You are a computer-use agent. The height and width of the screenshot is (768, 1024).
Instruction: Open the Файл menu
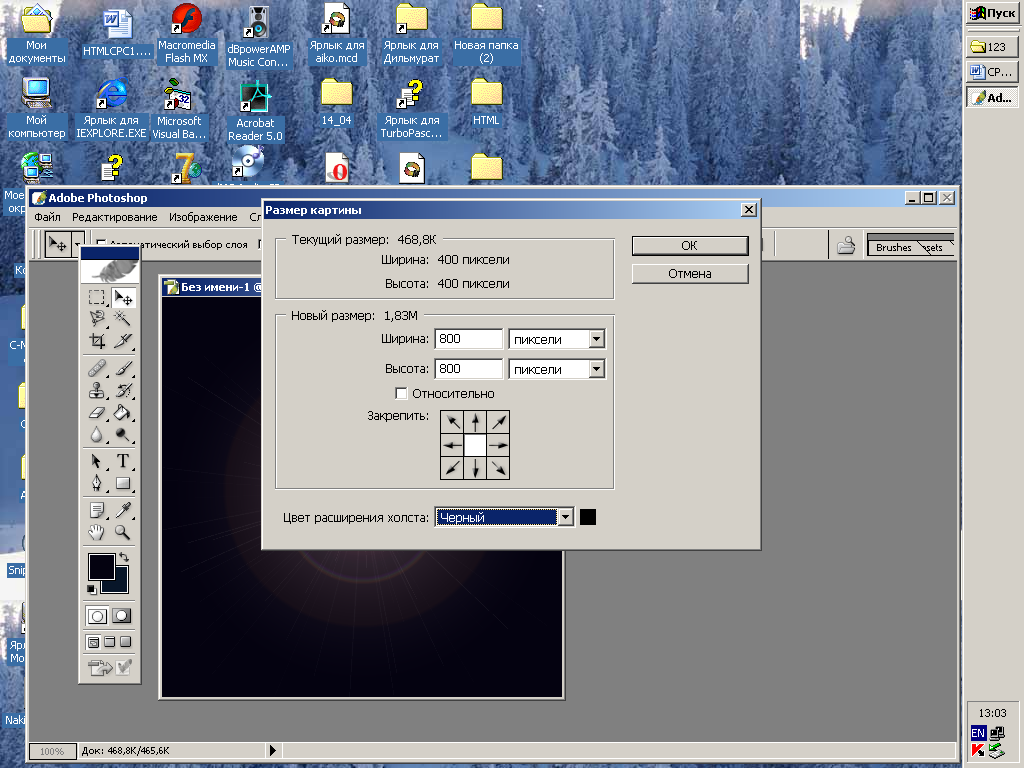(x=48, y=217)
